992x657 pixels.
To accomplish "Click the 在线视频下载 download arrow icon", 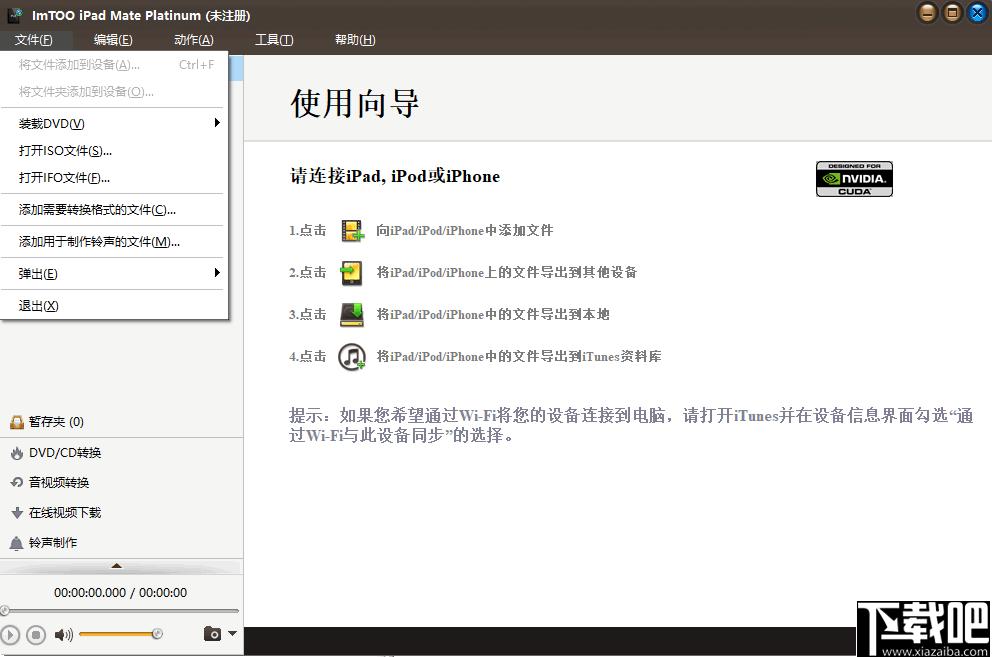I will click(17, 513).
